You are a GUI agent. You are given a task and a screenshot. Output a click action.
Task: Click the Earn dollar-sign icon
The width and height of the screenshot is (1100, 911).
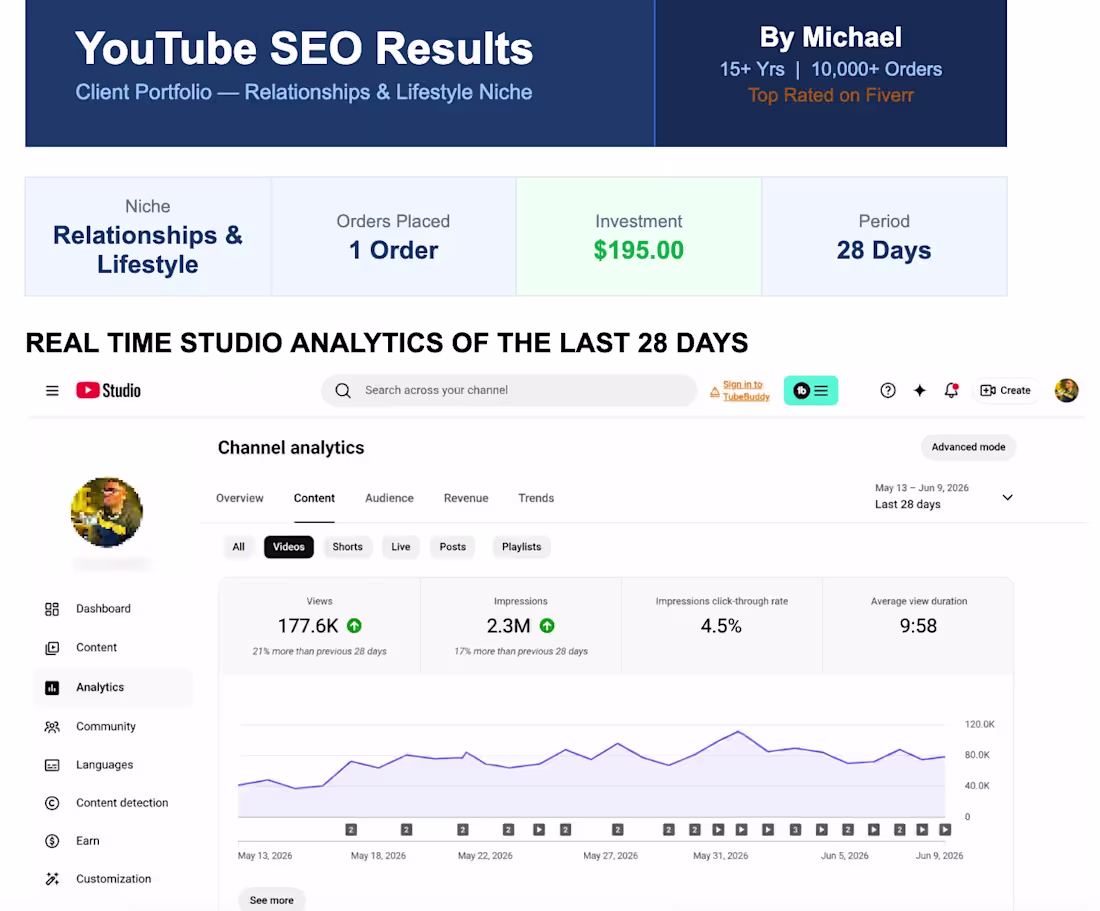[x=52, y=841]
